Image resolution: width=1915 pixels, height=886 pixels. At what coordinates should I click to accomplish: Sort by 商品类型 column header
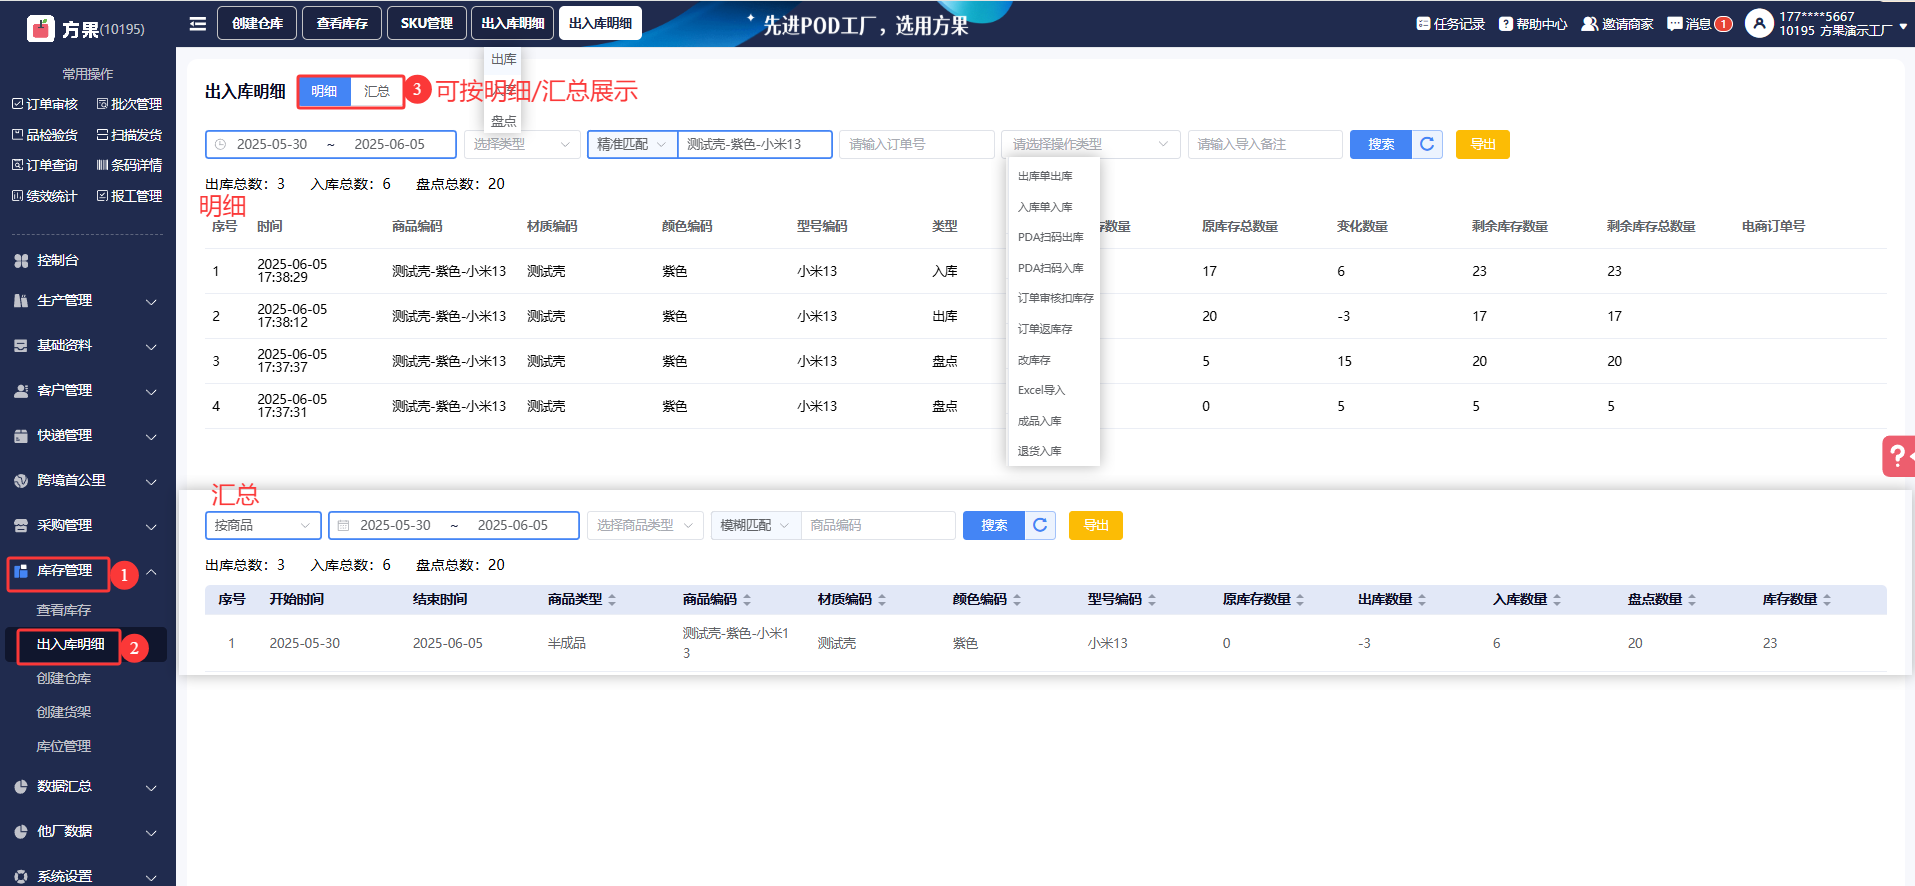tap(581, 599)
